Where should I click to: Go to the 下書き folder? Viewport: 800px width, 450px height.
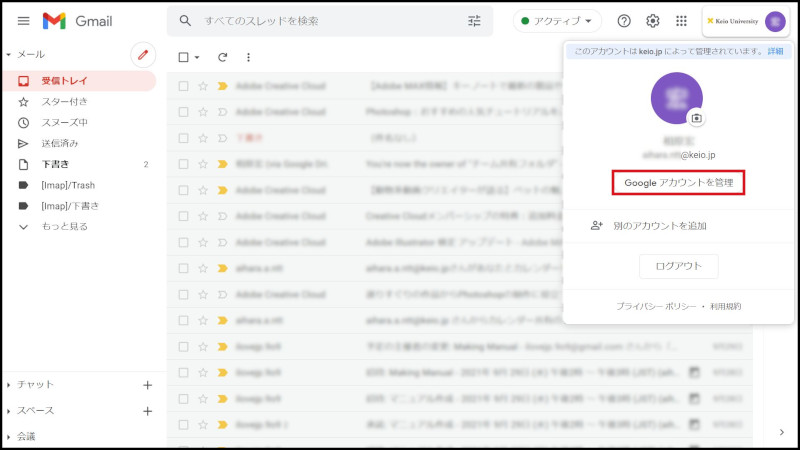click(55, 164)
